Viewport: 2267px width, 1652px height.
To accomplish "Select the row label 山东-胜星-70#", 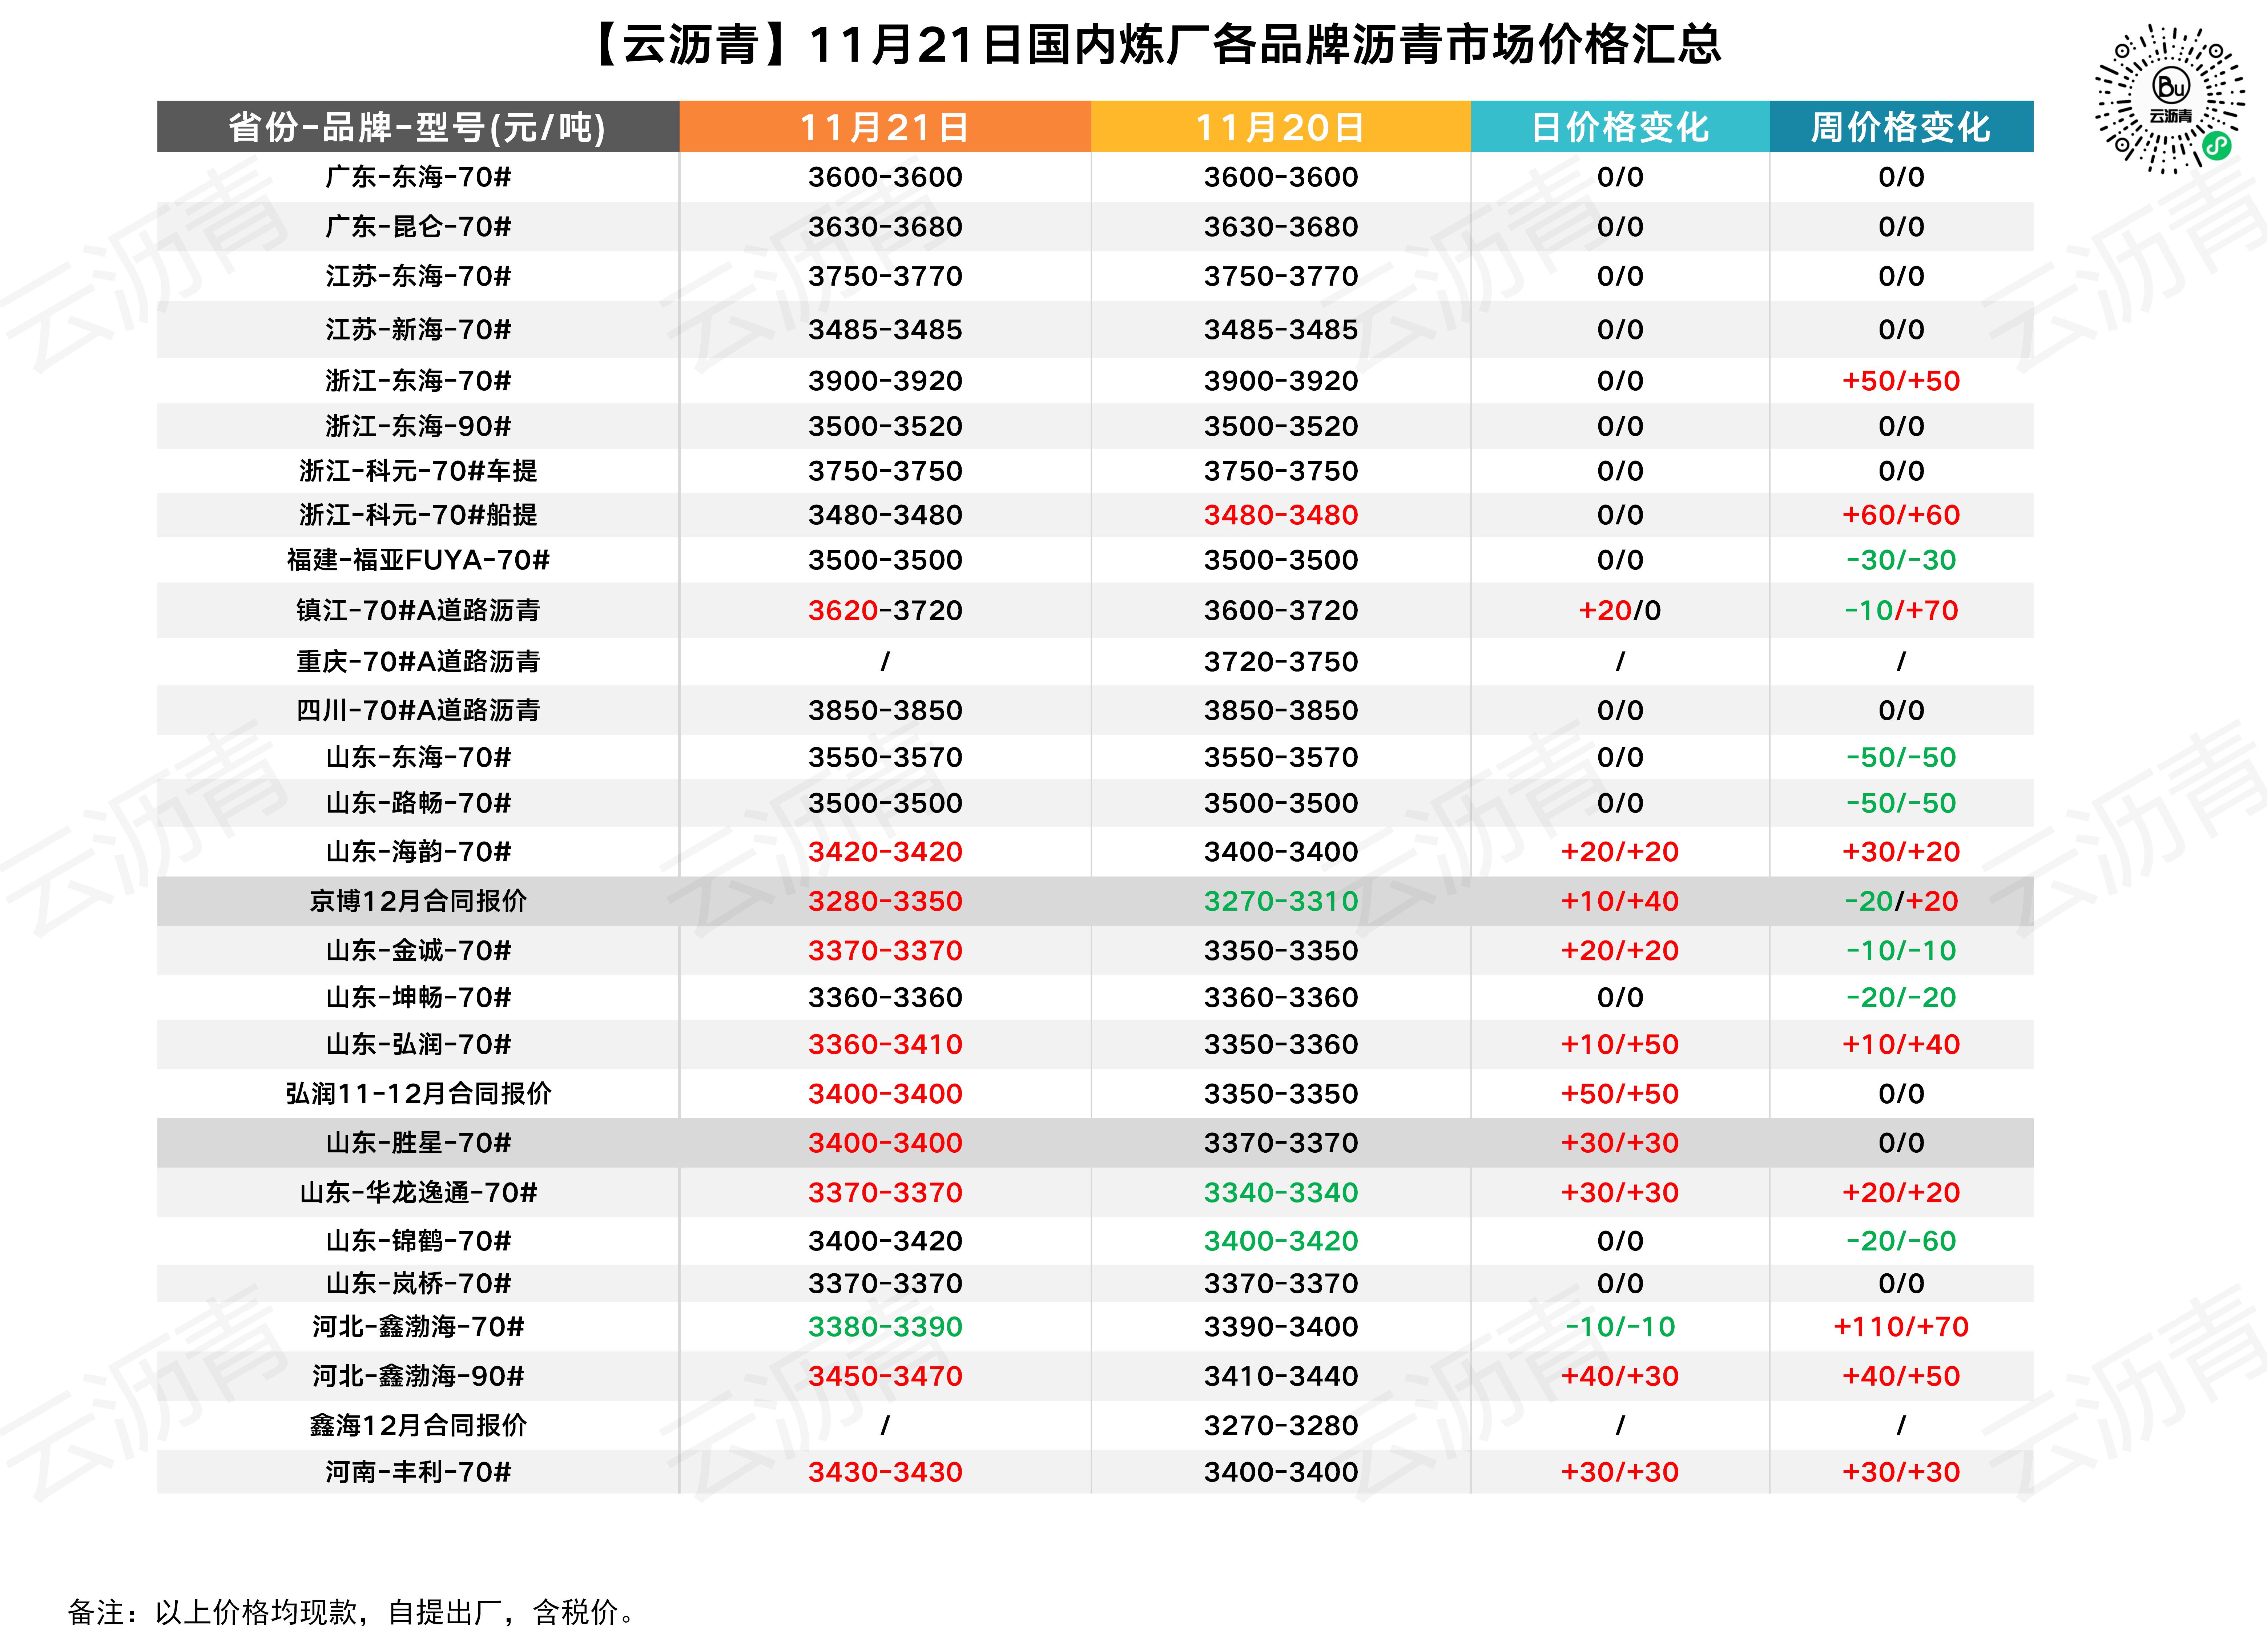I will (x=418, y=1142).
